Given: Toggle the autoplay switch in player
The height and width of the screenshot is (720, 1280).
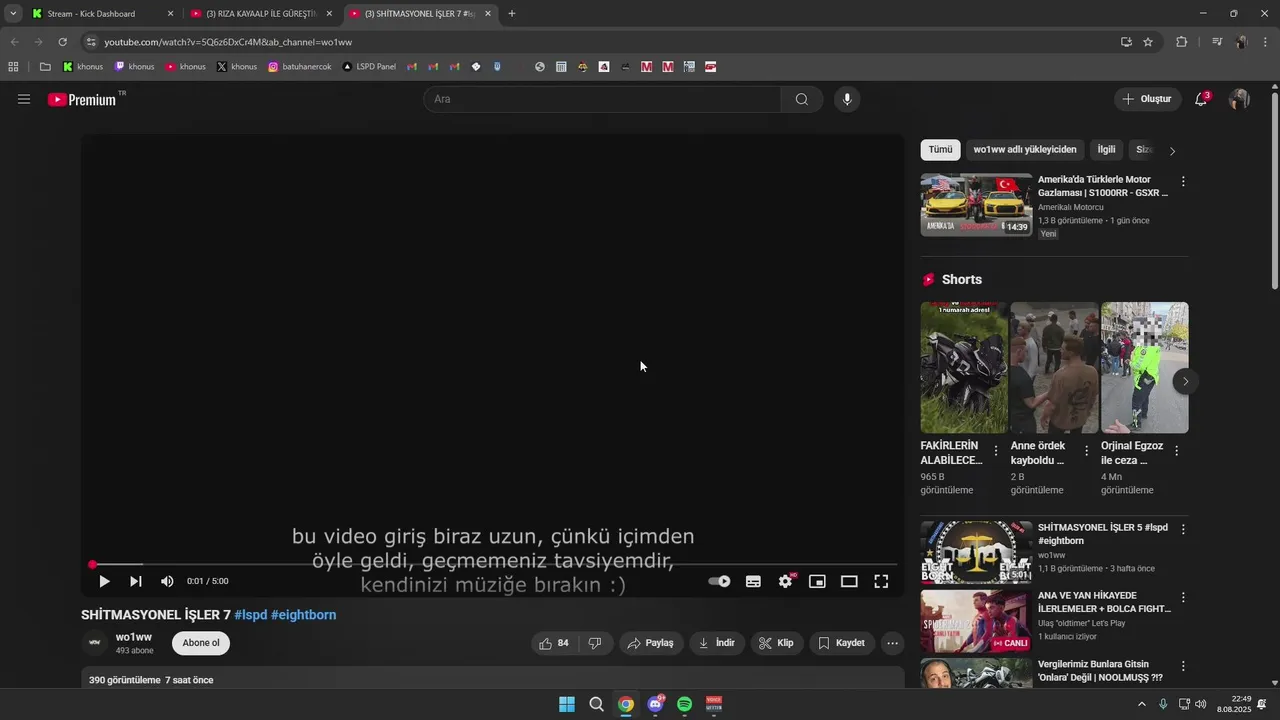Looking at the screenshot, I should pos(719,581).
